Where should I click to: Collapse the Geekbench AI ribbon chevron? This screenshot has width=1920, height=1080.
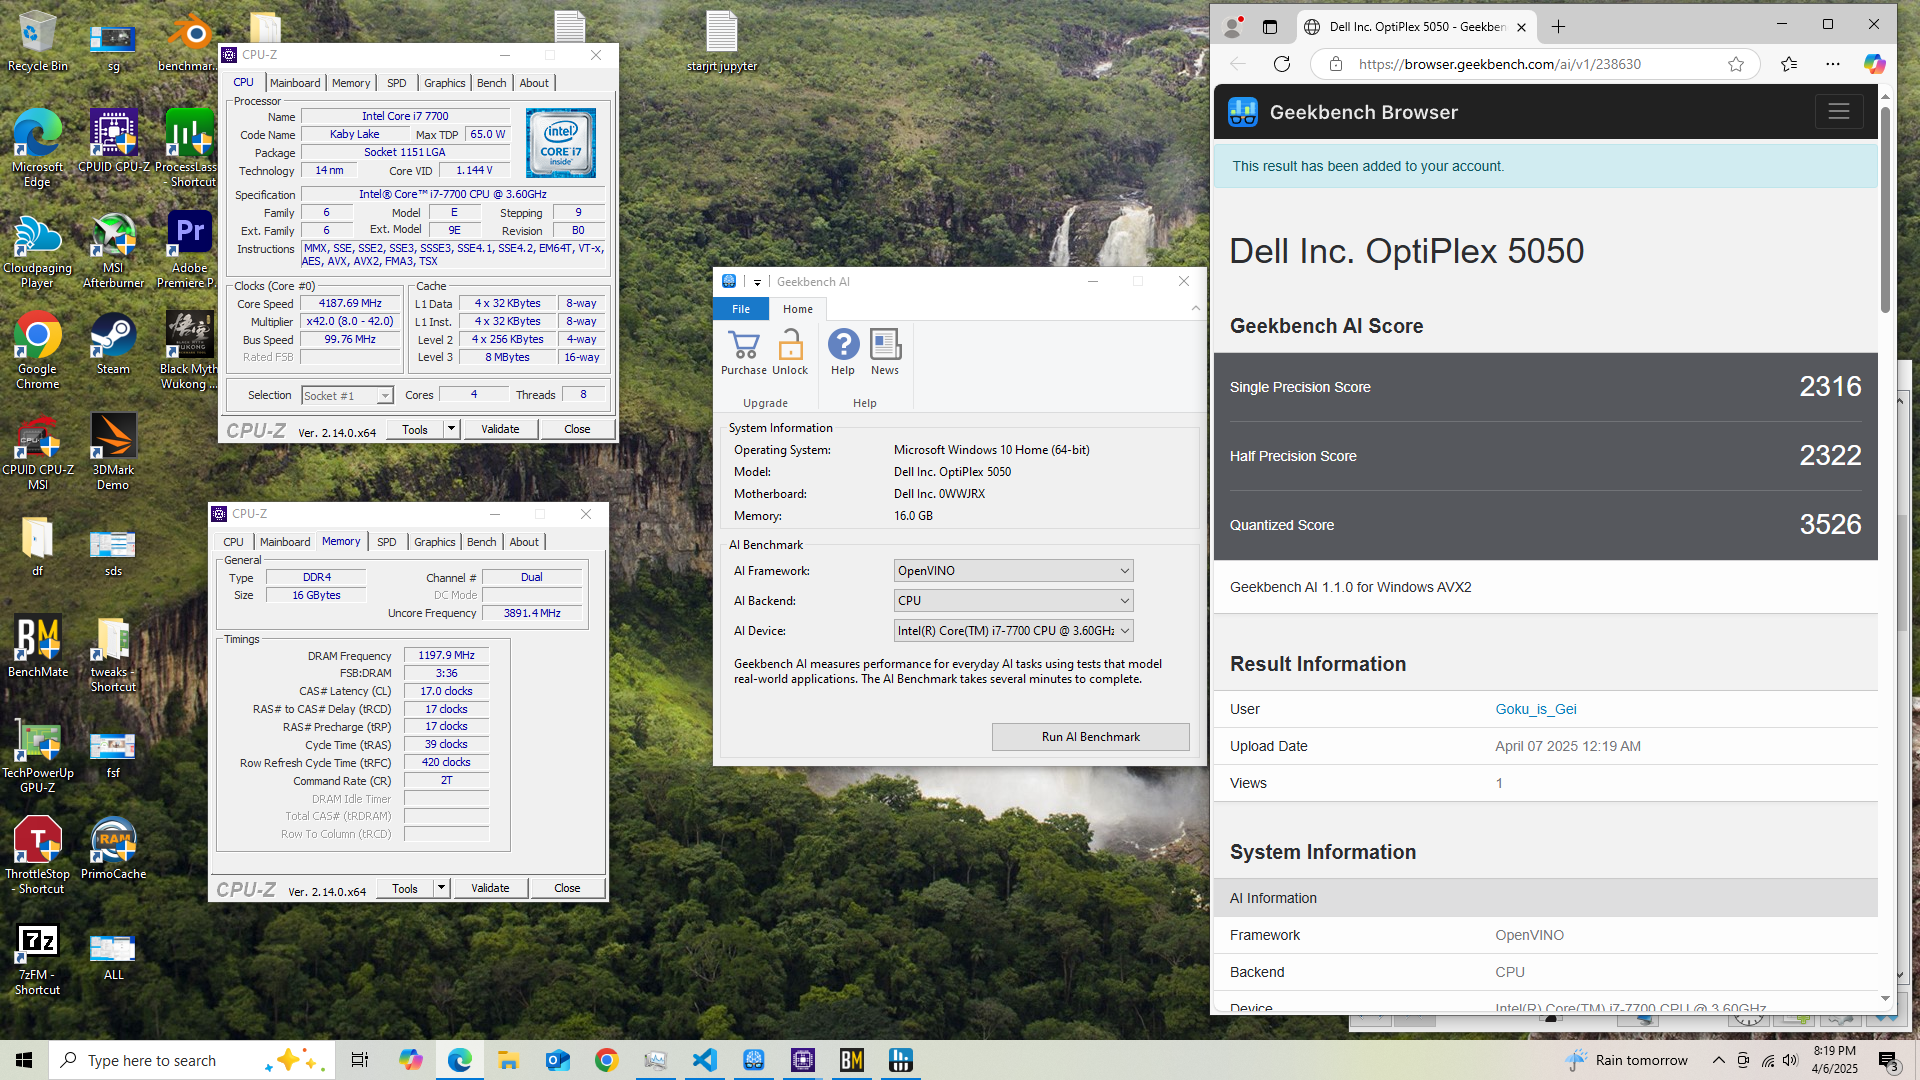1195,309
